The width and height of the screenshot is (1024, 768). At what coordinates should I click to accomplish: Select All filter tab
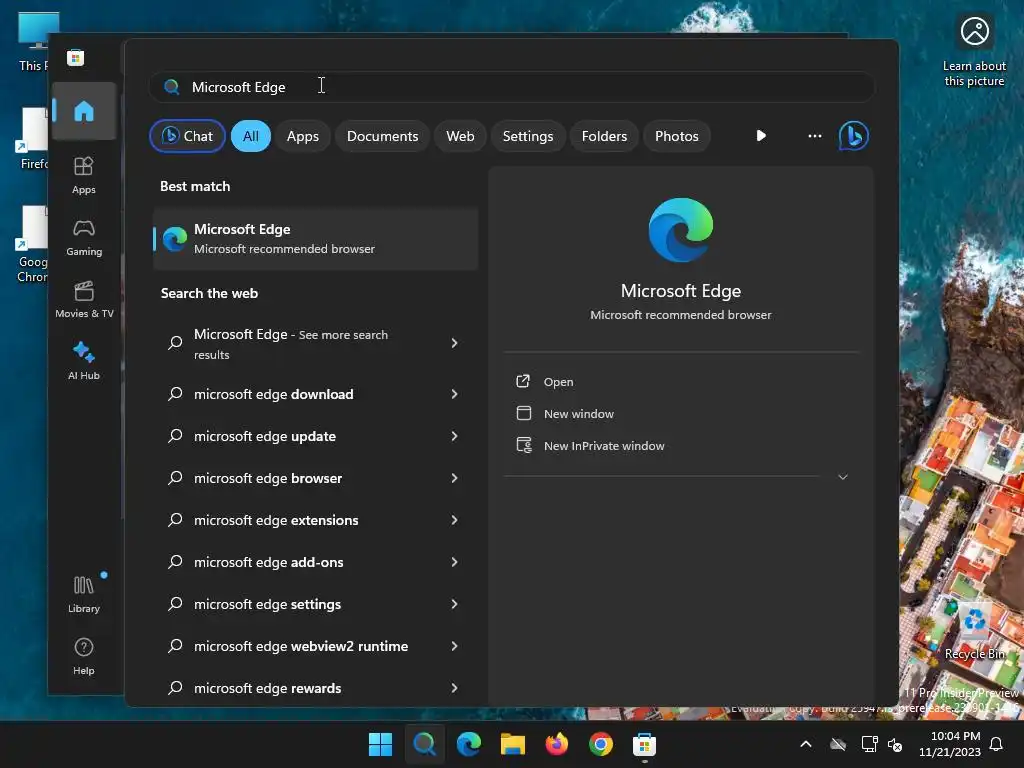tap(251, 136)
